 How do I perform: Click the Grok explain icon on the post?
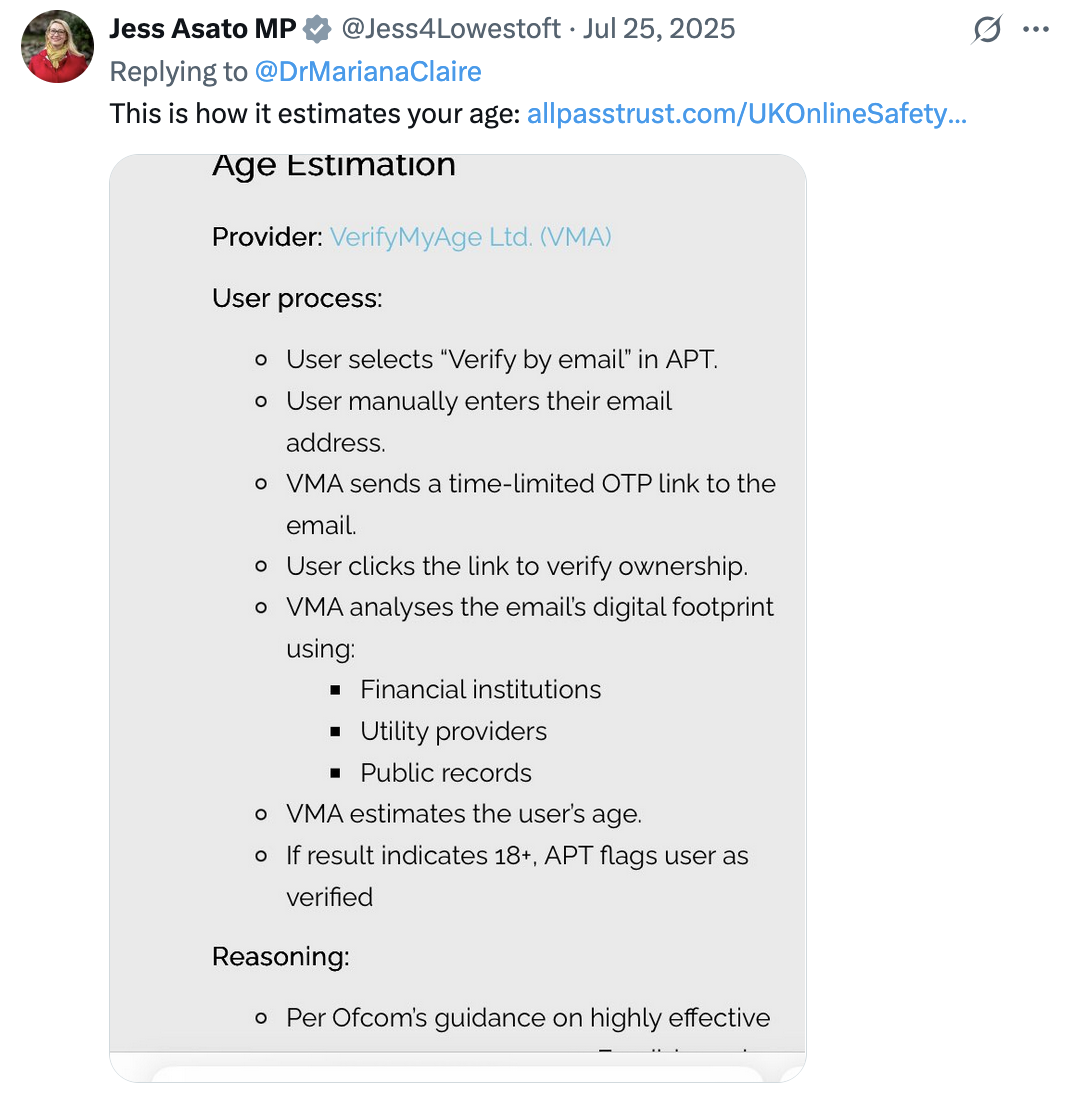[x=986, y=30]
